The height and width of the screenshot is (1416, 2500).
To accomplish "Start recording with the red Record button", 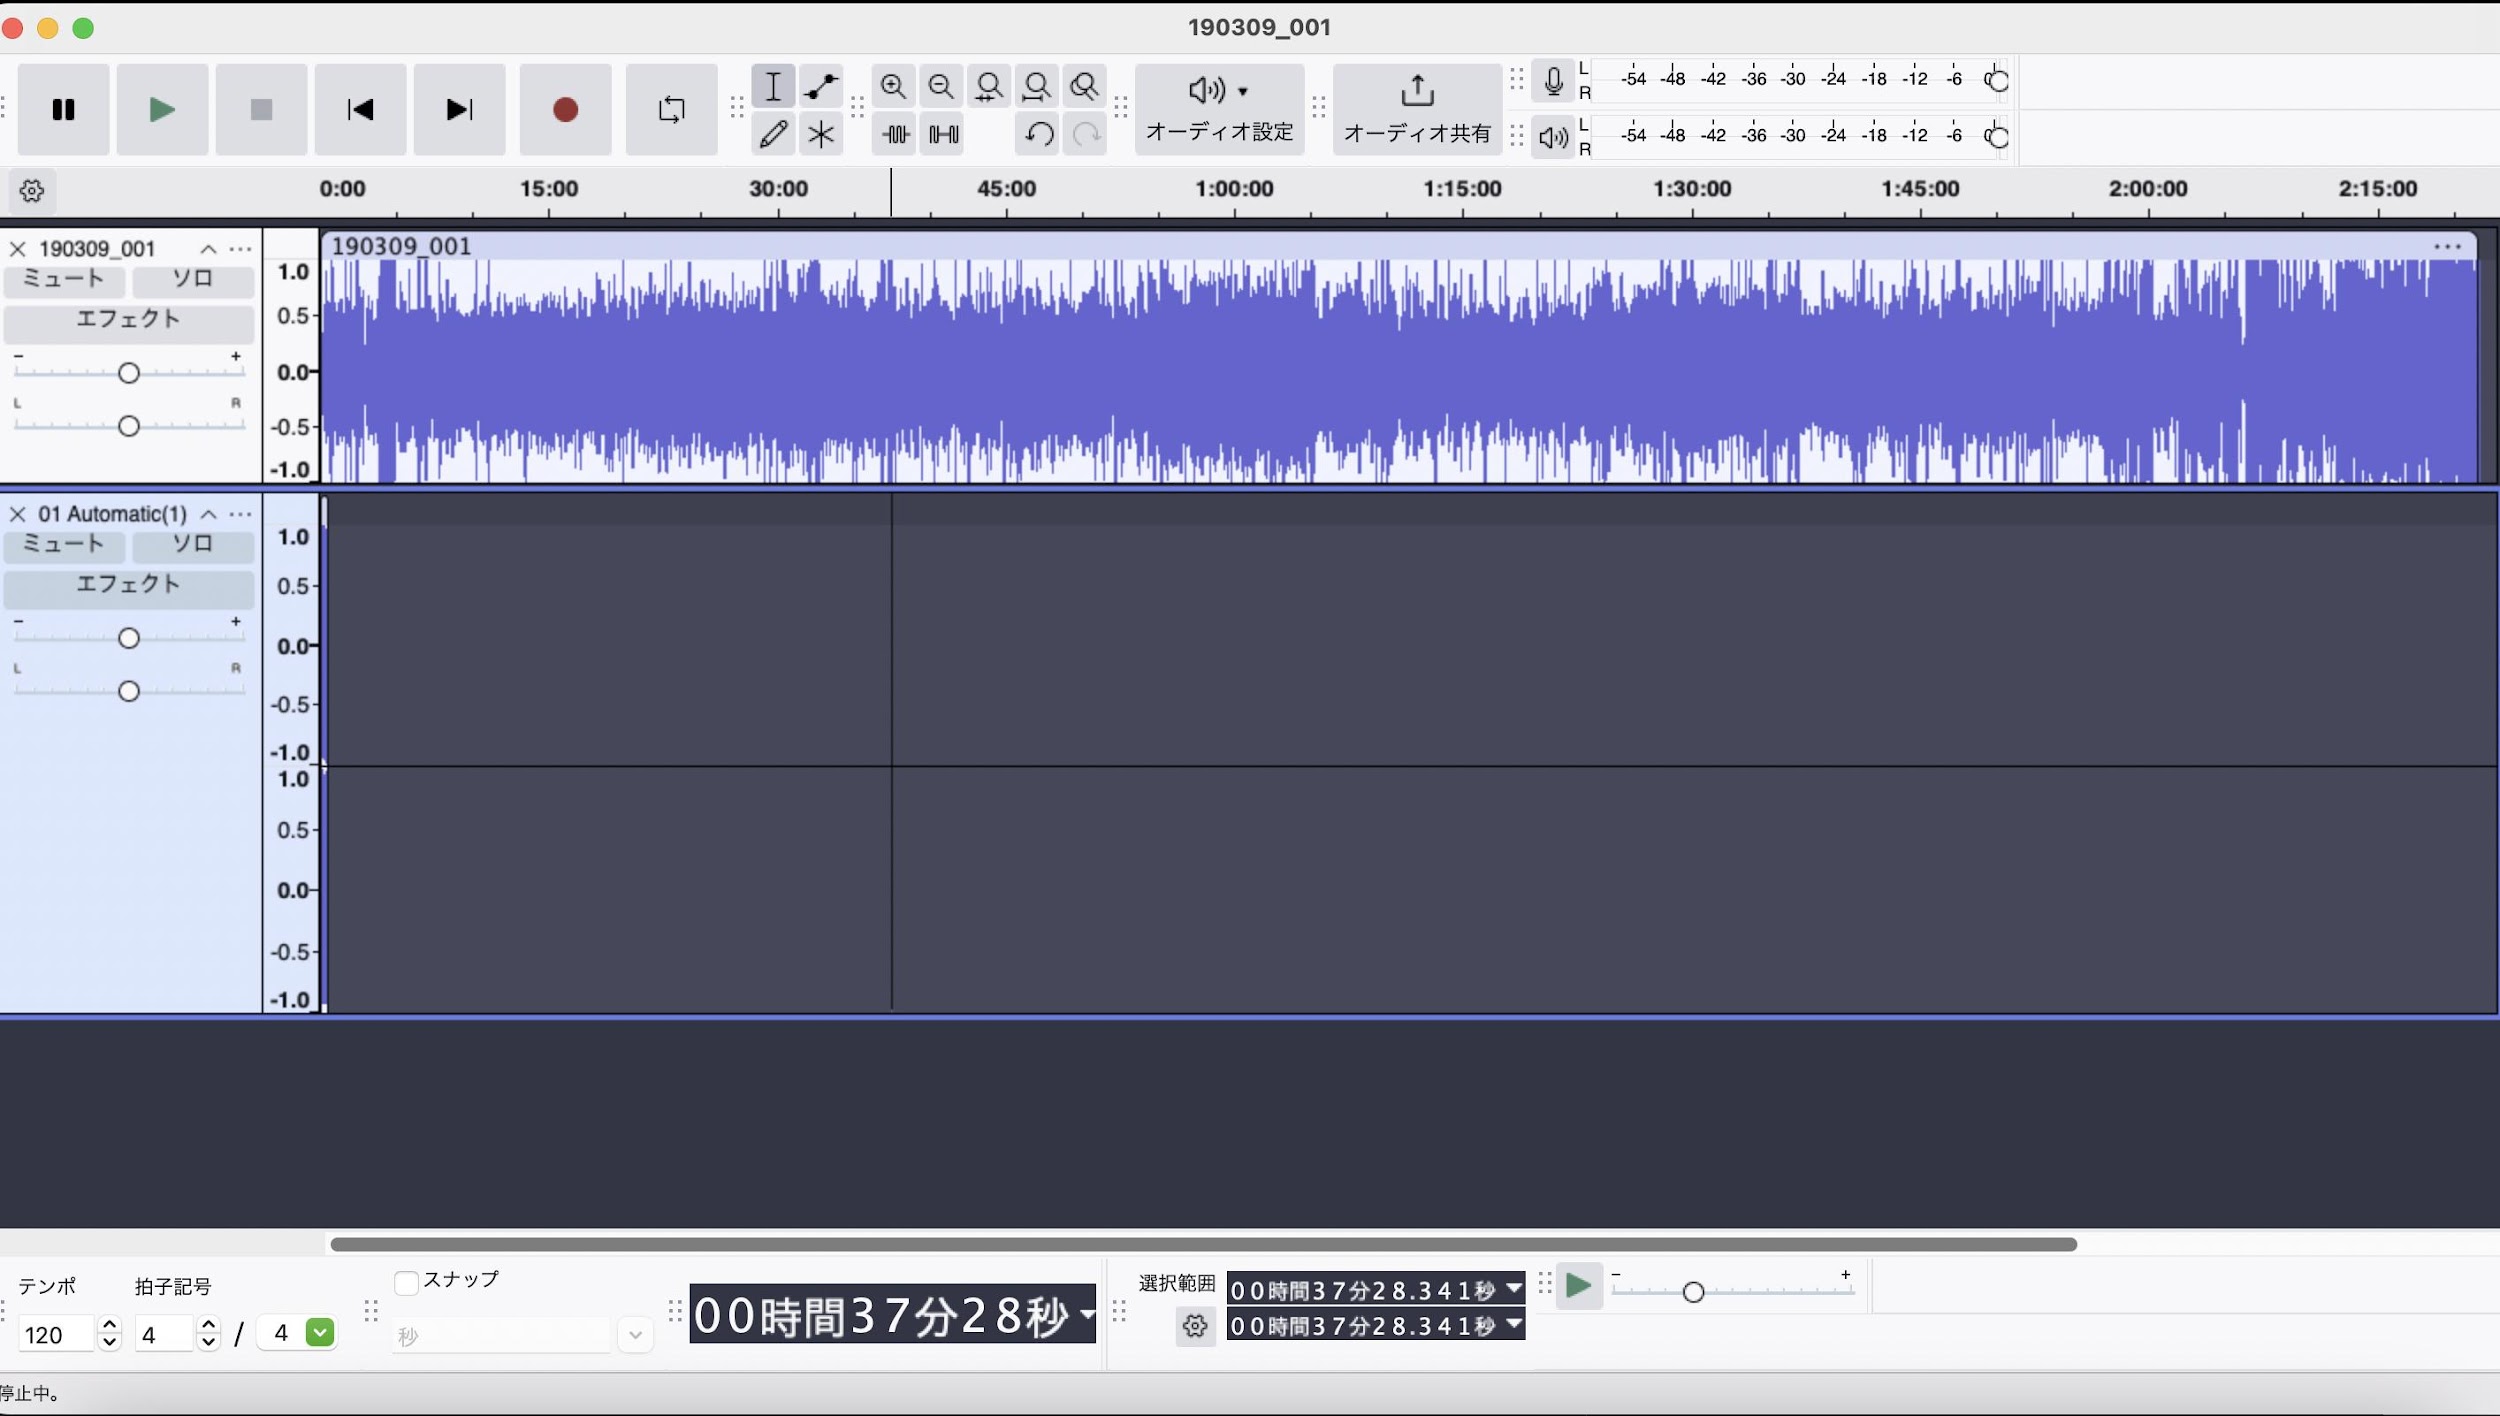I will pos(565,109).
